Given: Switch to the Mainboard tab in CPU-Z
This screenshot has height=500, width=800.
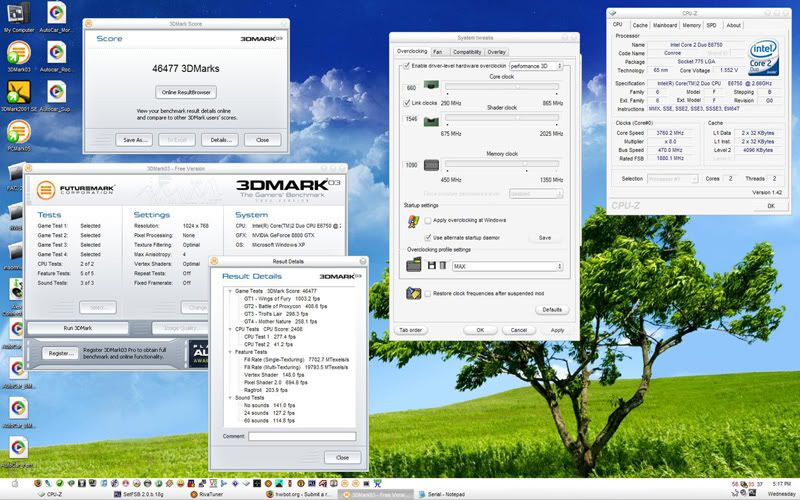Looking at the screenshot, I should [665, 25].
